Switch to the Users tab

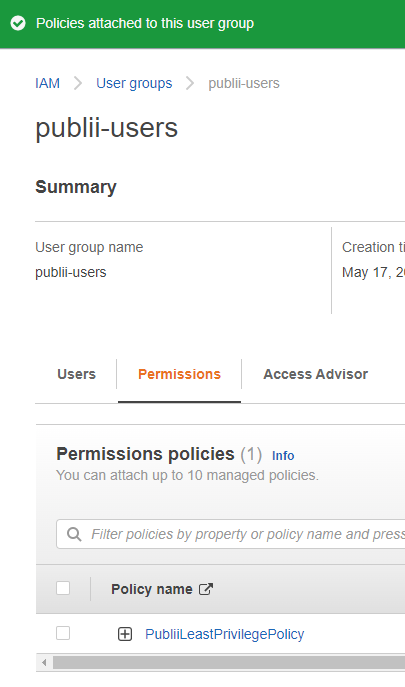click(x=76, y=374)
